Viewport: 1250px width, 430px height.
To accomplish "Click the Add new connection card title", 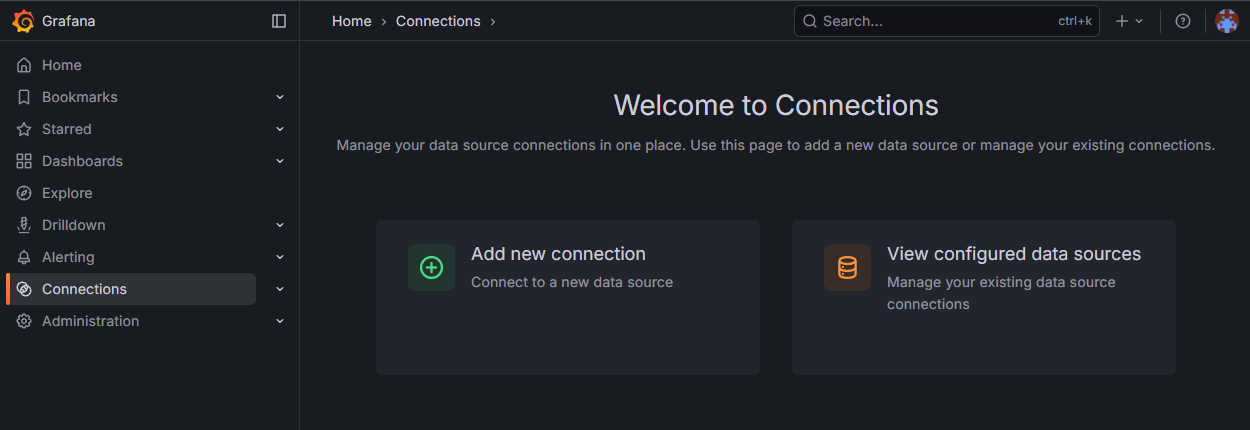I will 558,254.
